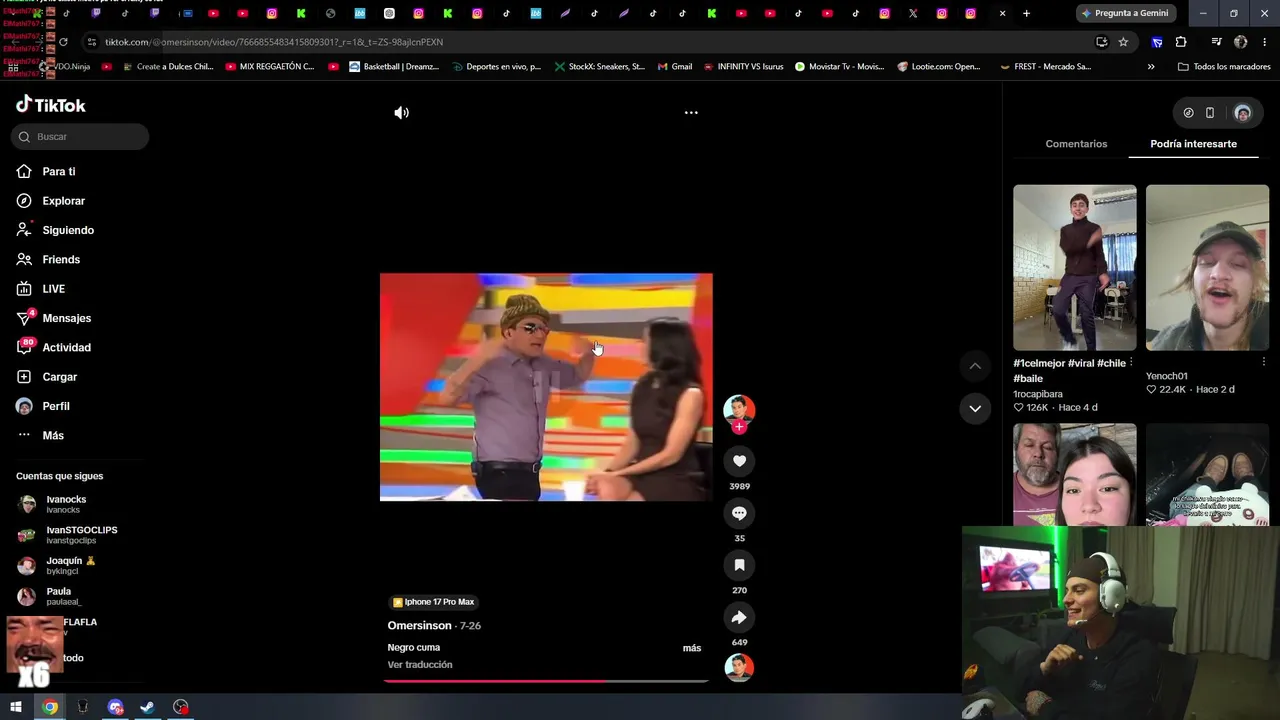Open the dancing #1celmejor video thumbnail
Screen dimensions: 1280x720
tap(1075, 267)
